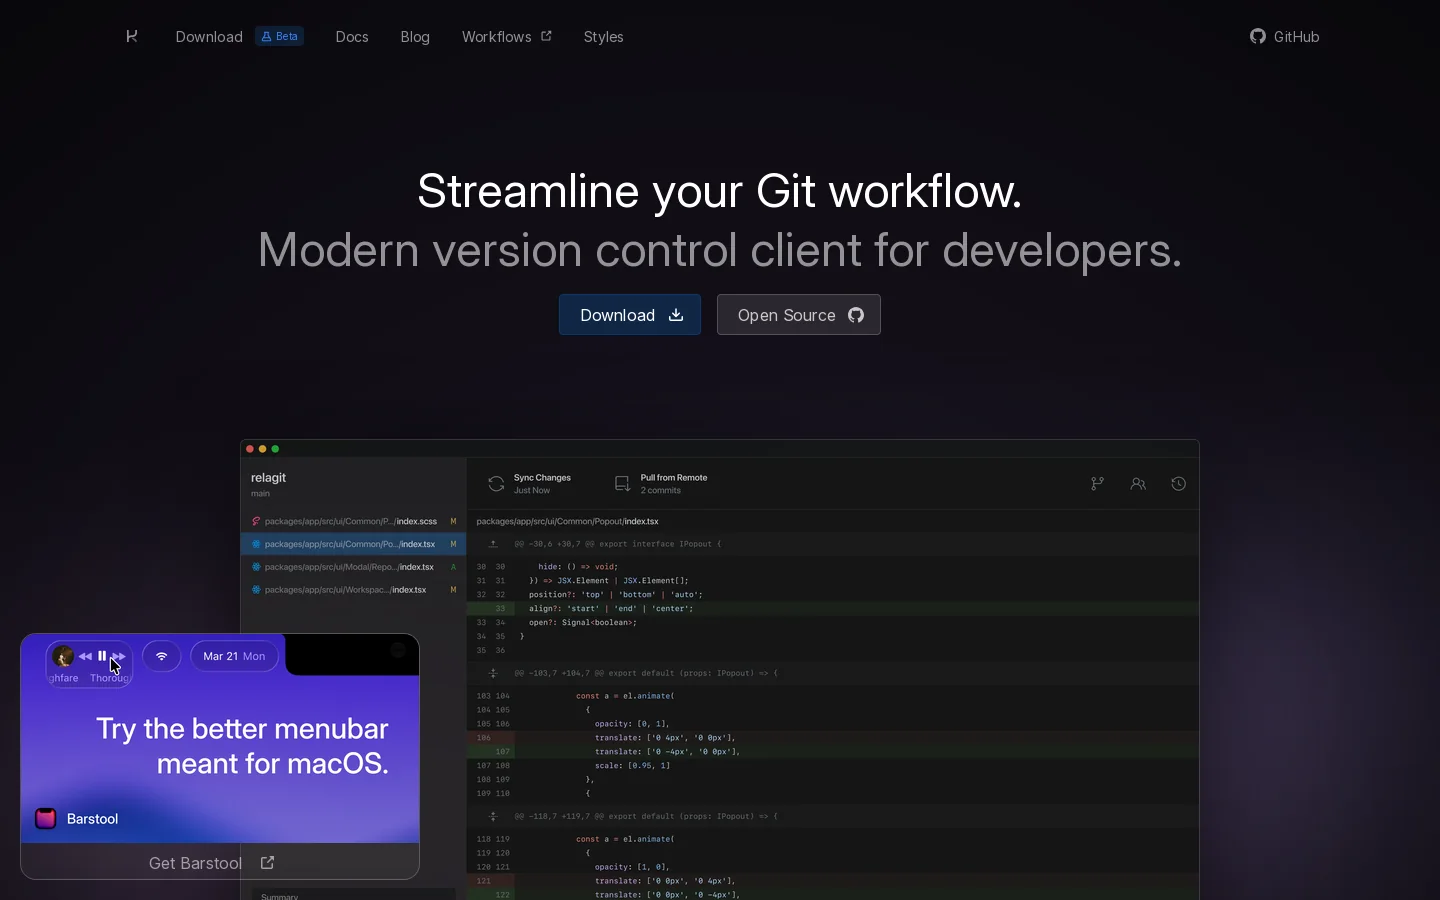Go to the Docs page
1440x900 pixels.
pyautogui.click(x=352, y=37)
